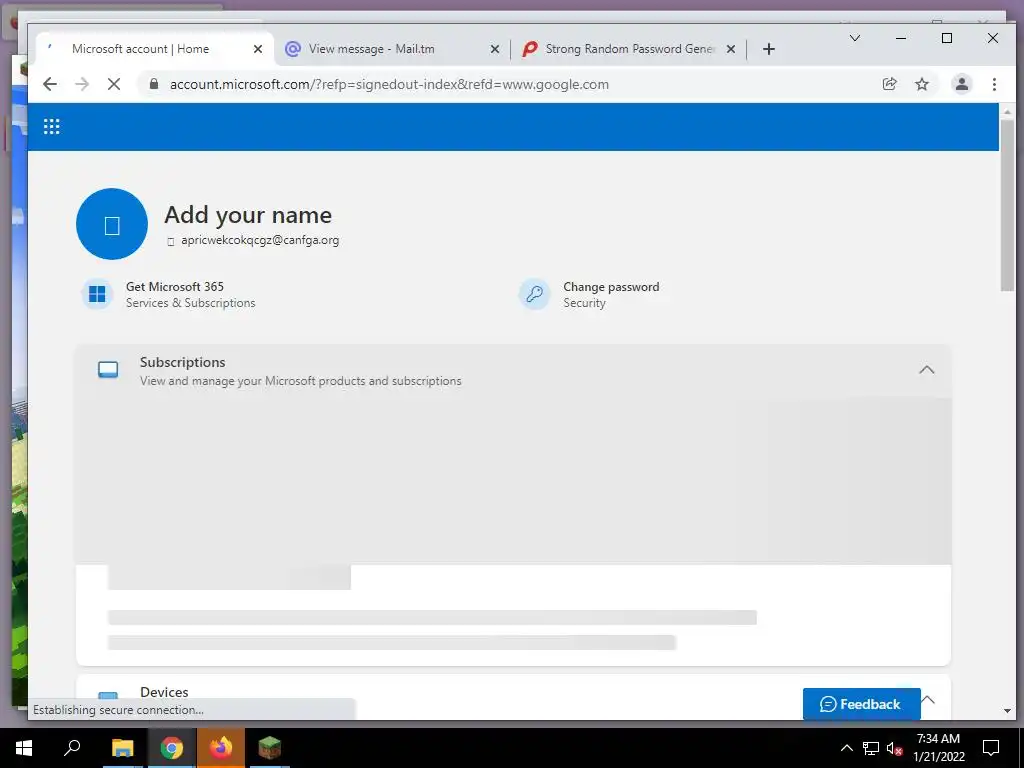Screen dimensions: 1024x768
Task: Share this page via the share icon
Action: [889, 84]
